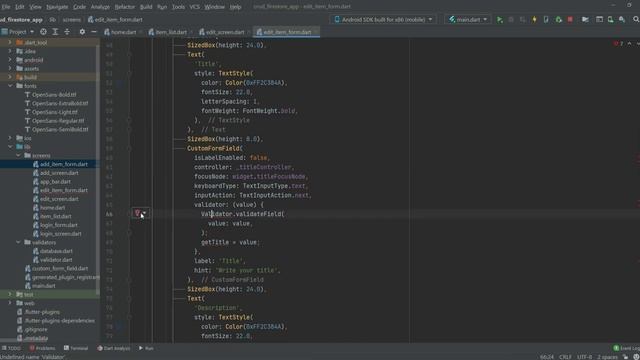This screenshot has height=360, width=640.
Task: Expand the web folder
Action: (x=10, y=303)
